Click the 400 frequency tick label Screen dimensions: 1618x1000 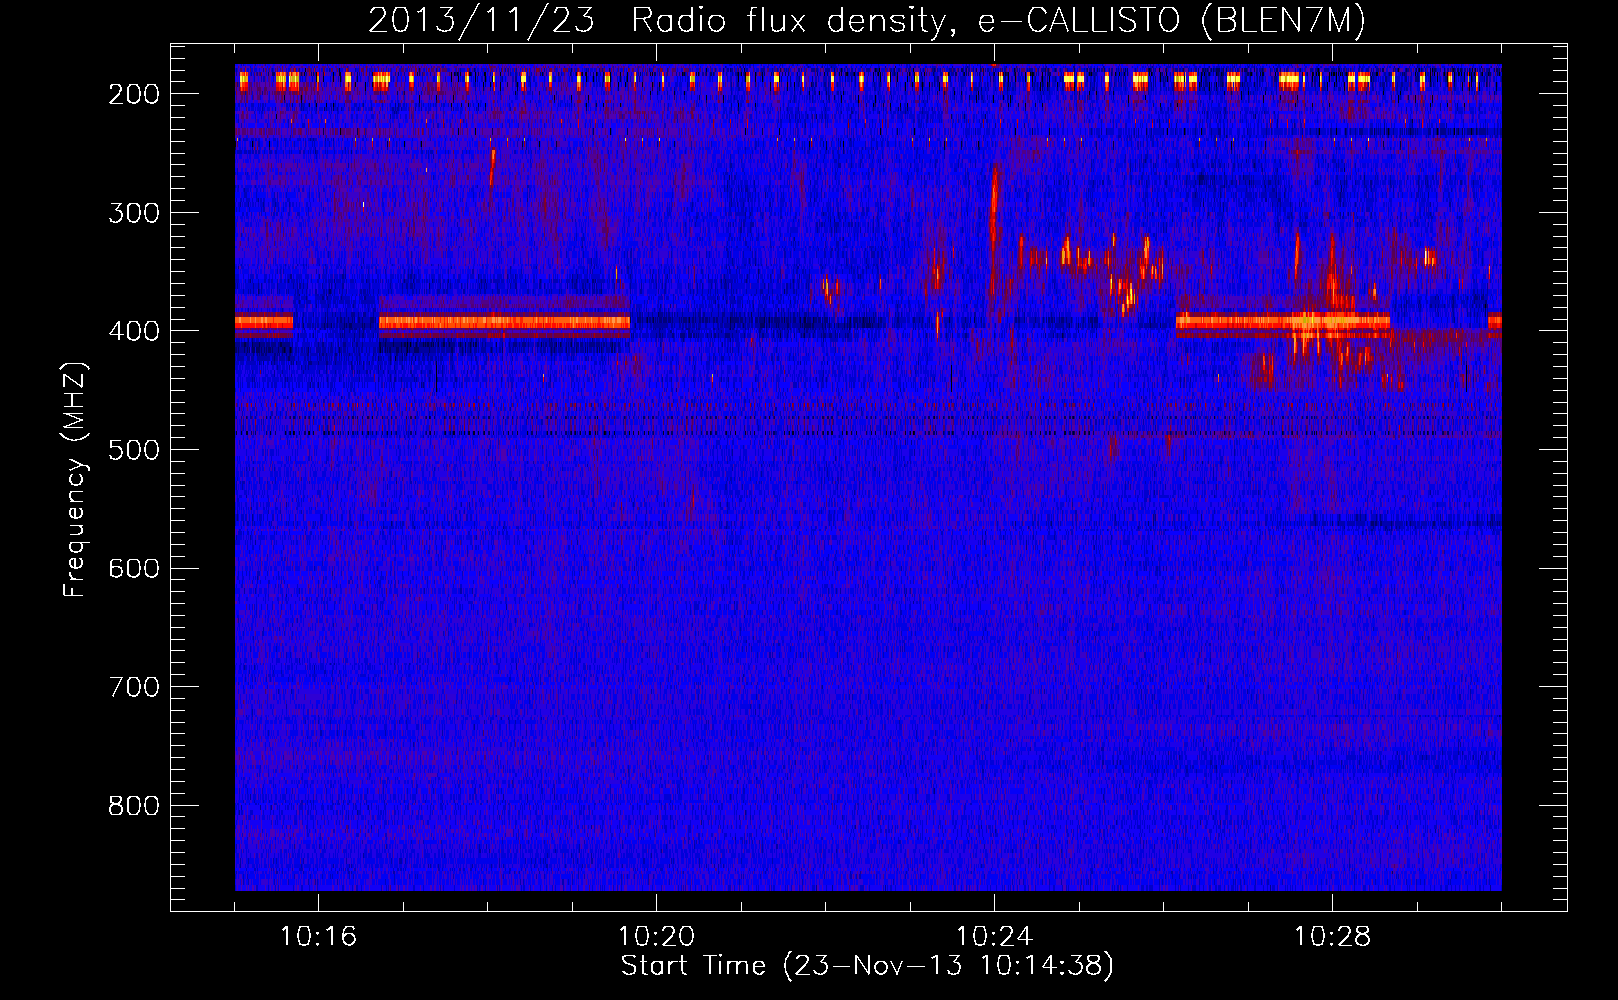[134, 331]
